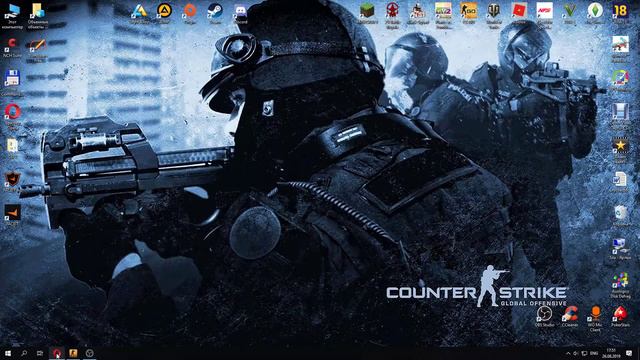
Task: Open the GTA V shortcut
Action: [x=570, y=13]
